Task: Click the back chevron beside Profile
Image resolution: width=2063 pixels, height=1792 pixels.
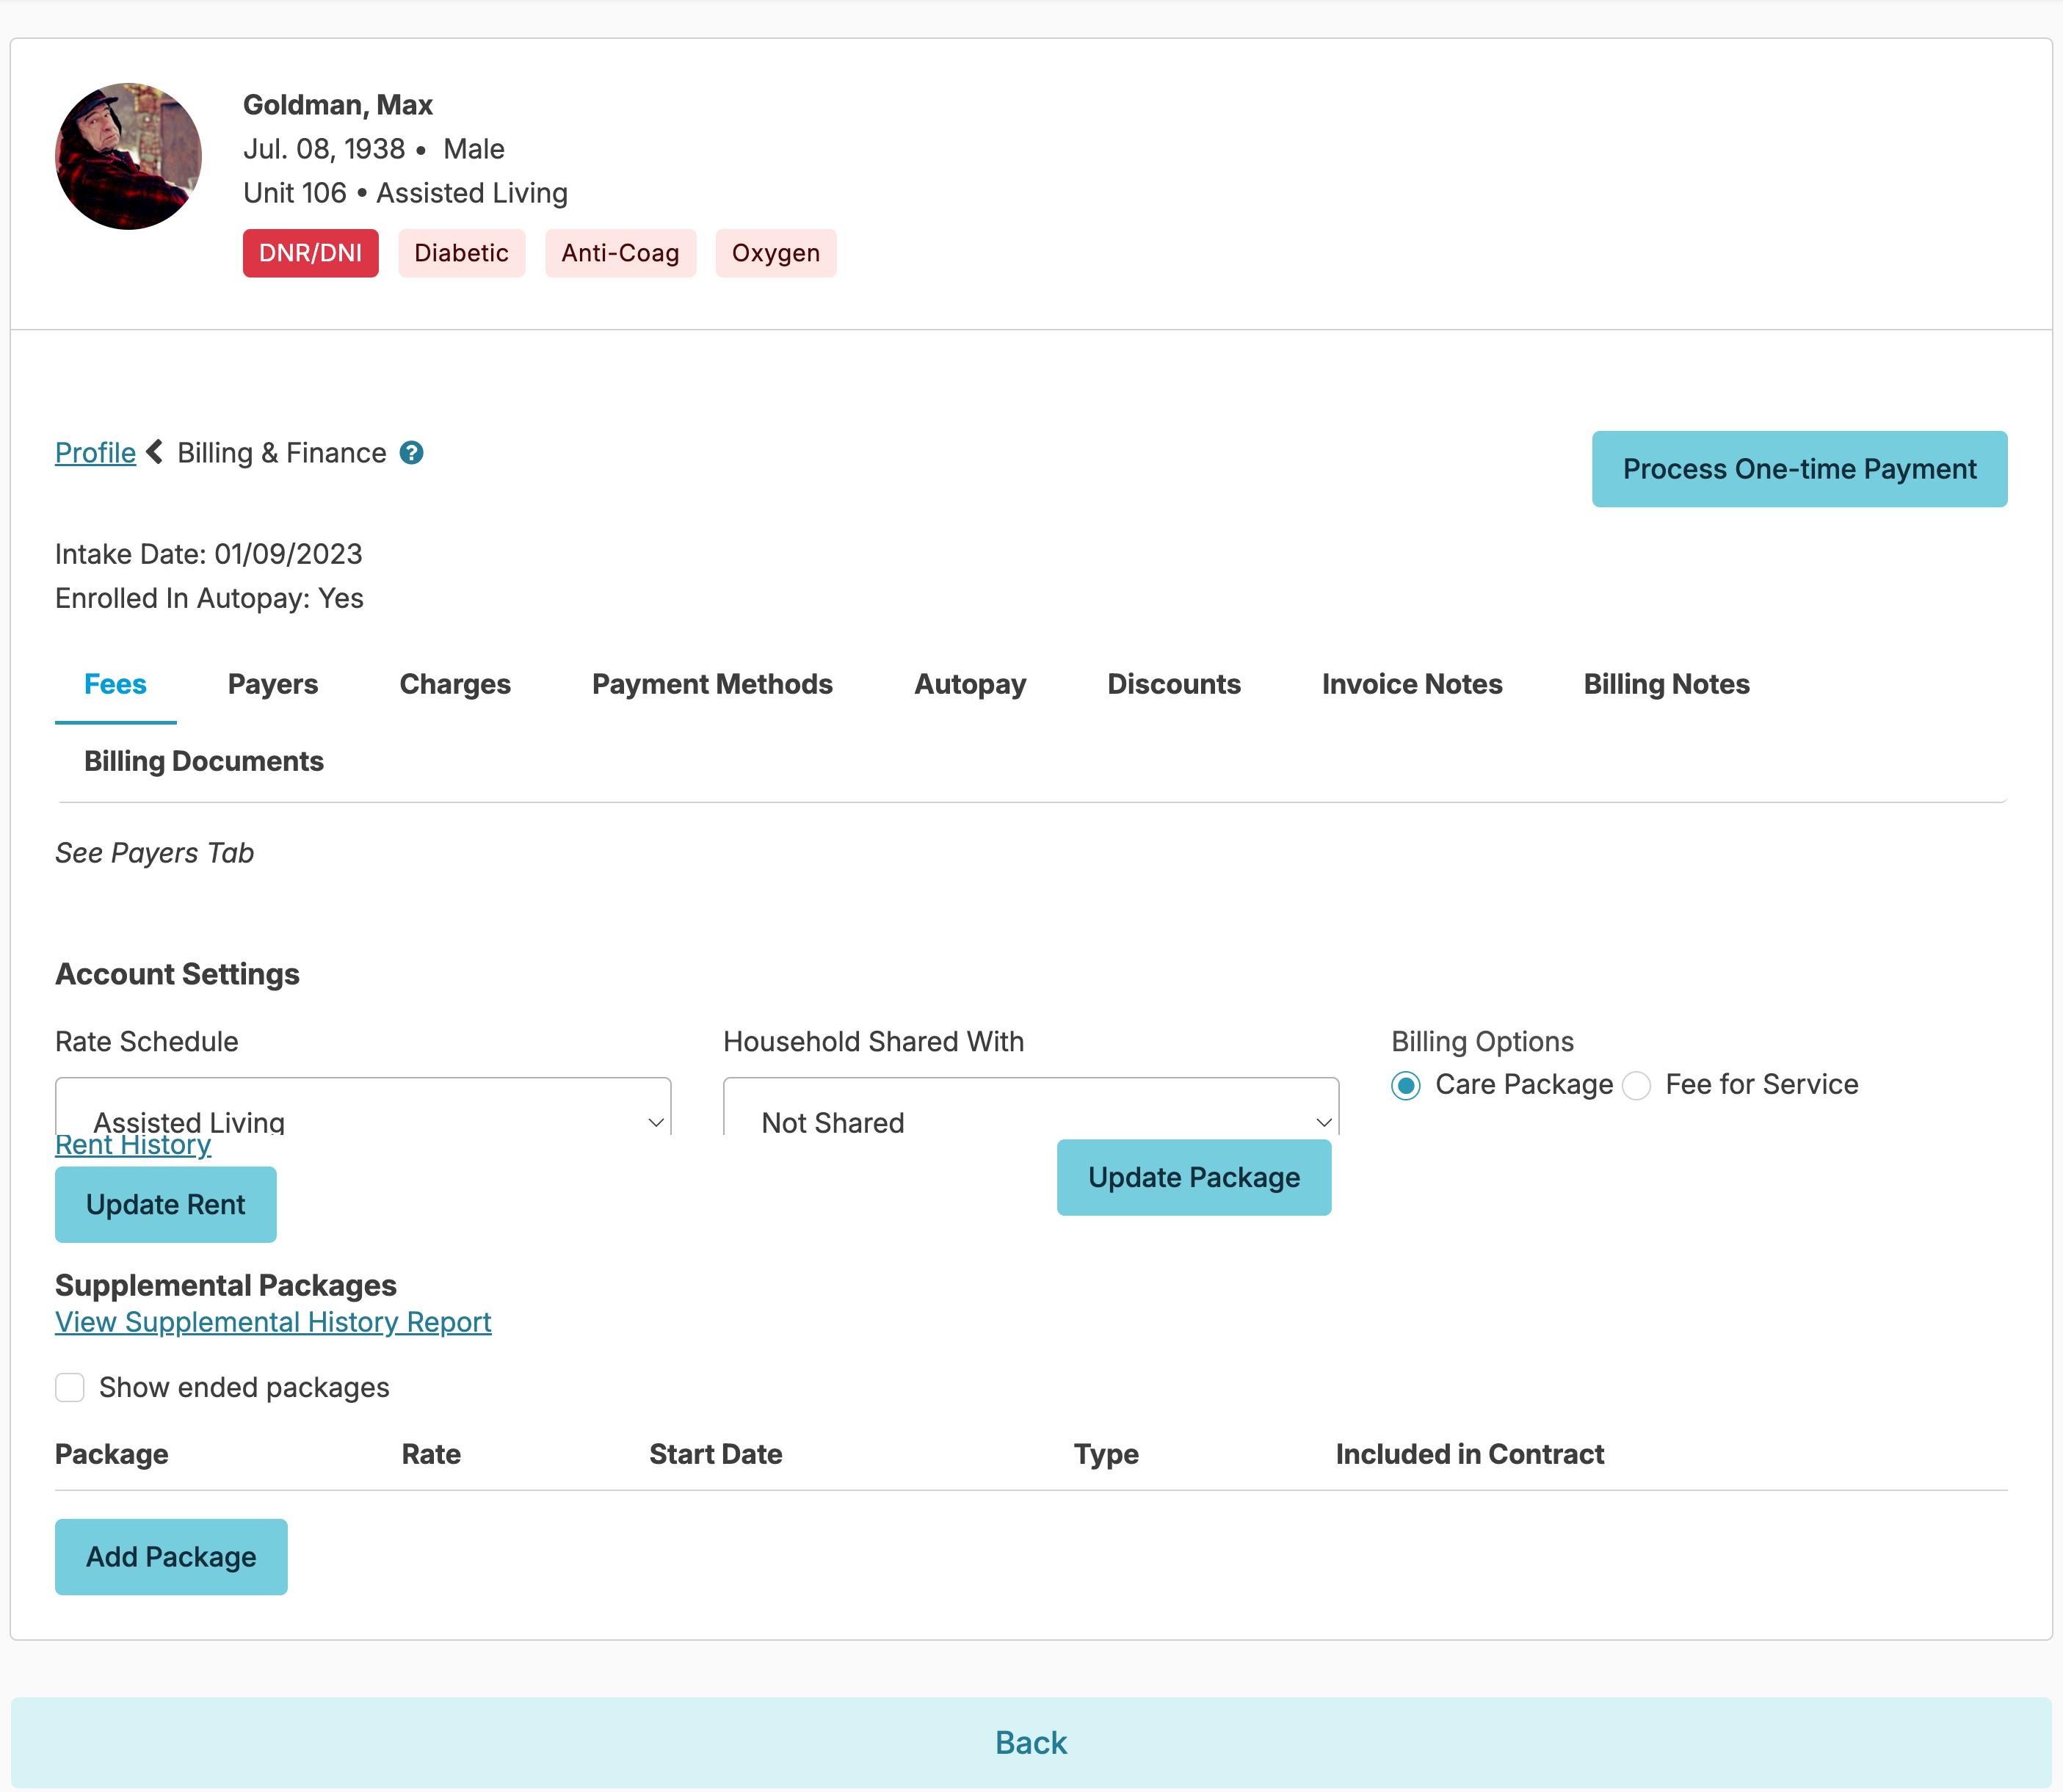Action: pyautogui.click(x=155, y=452)
